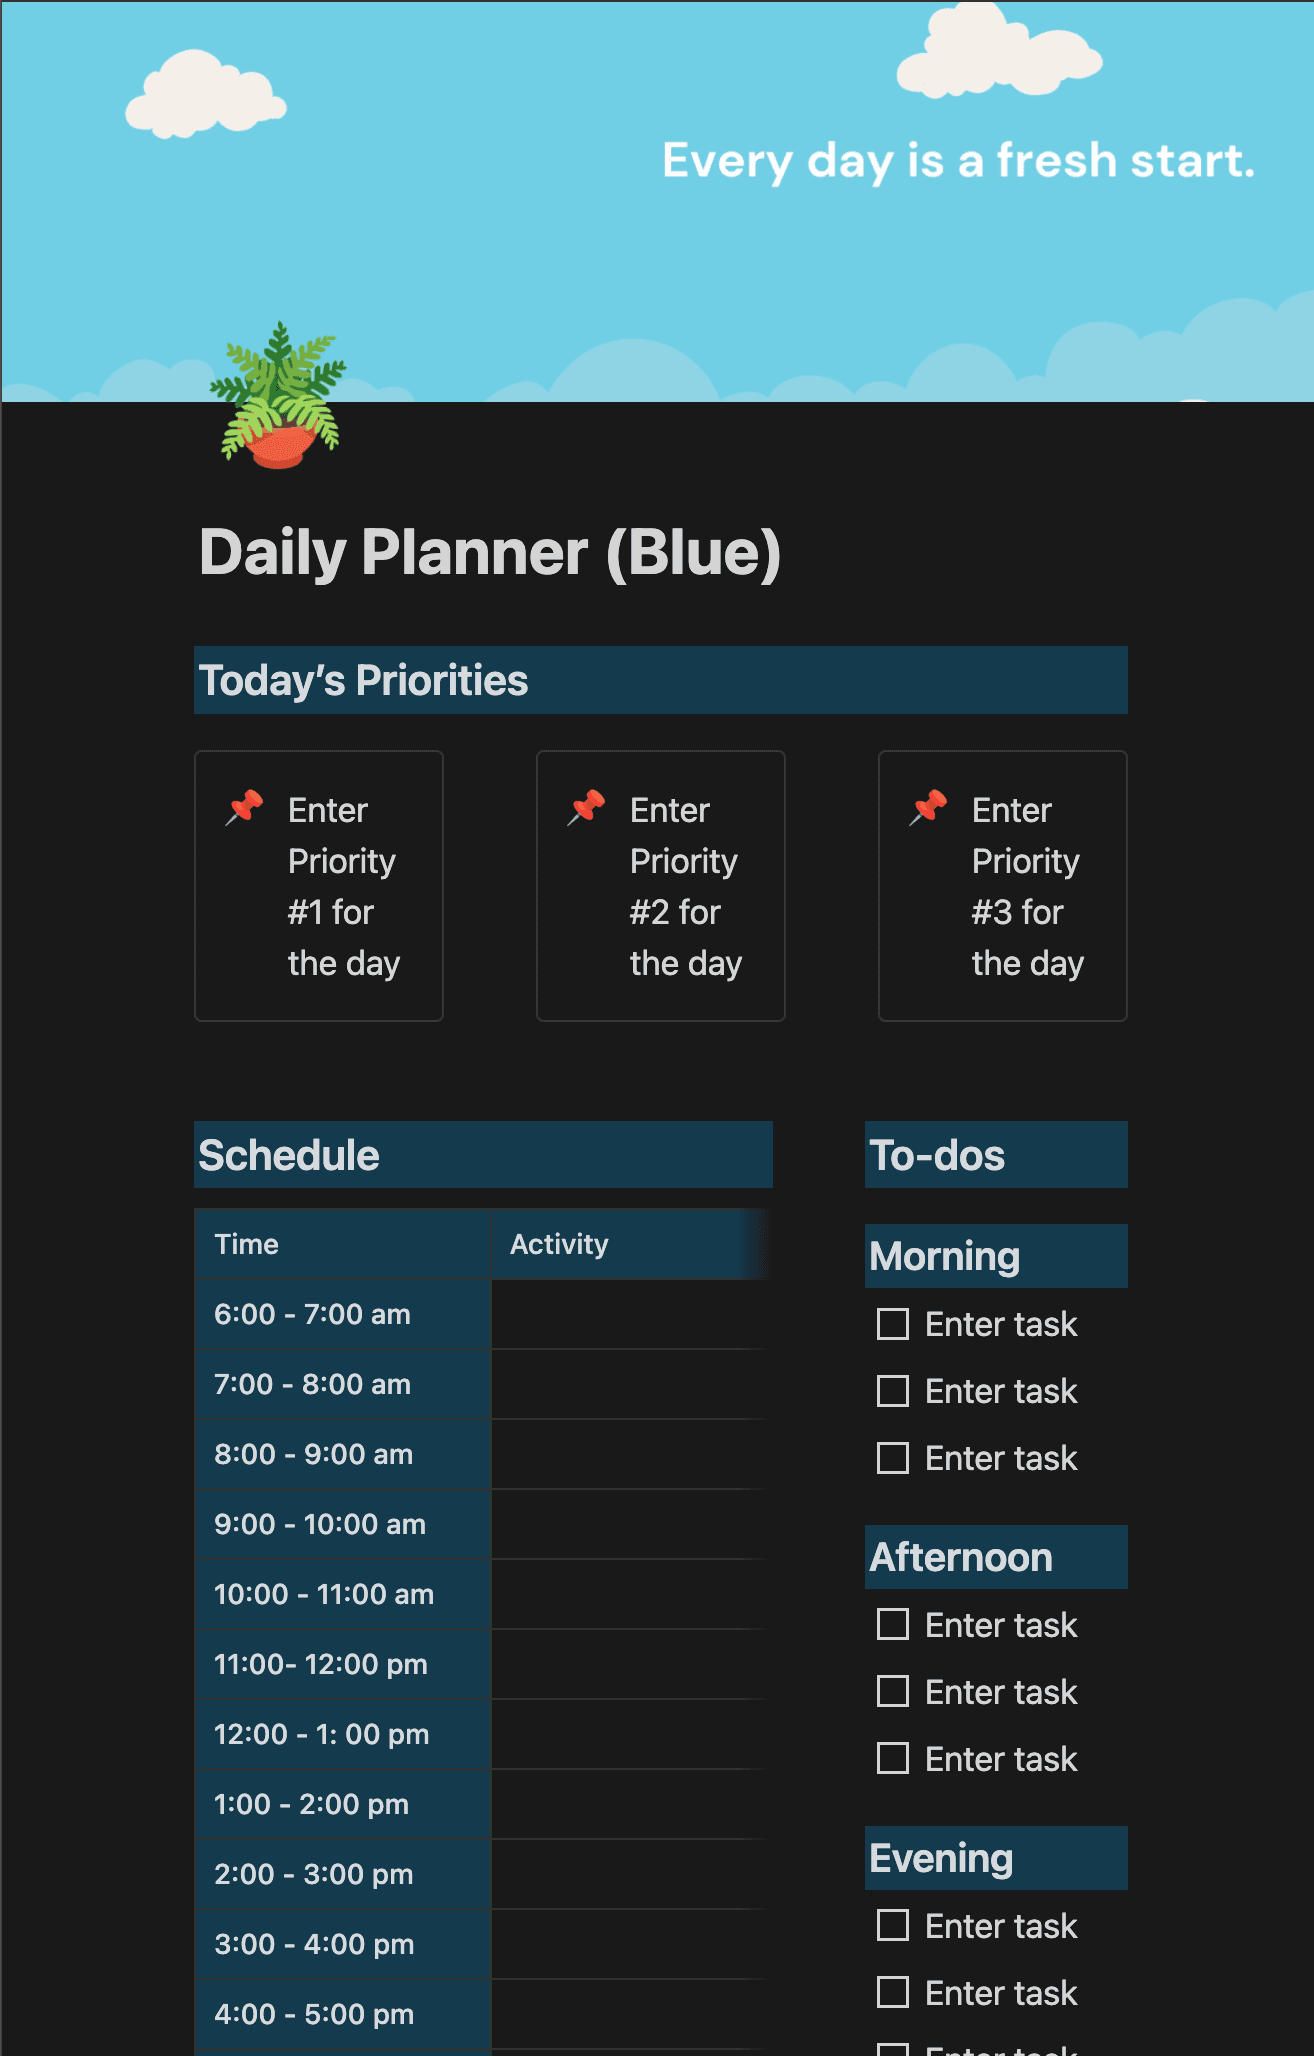The width and height of the screenshot is (1314, 2056).
Task: Click the Daily Planner (Blue) page title
Action: [x=490, y=553]
